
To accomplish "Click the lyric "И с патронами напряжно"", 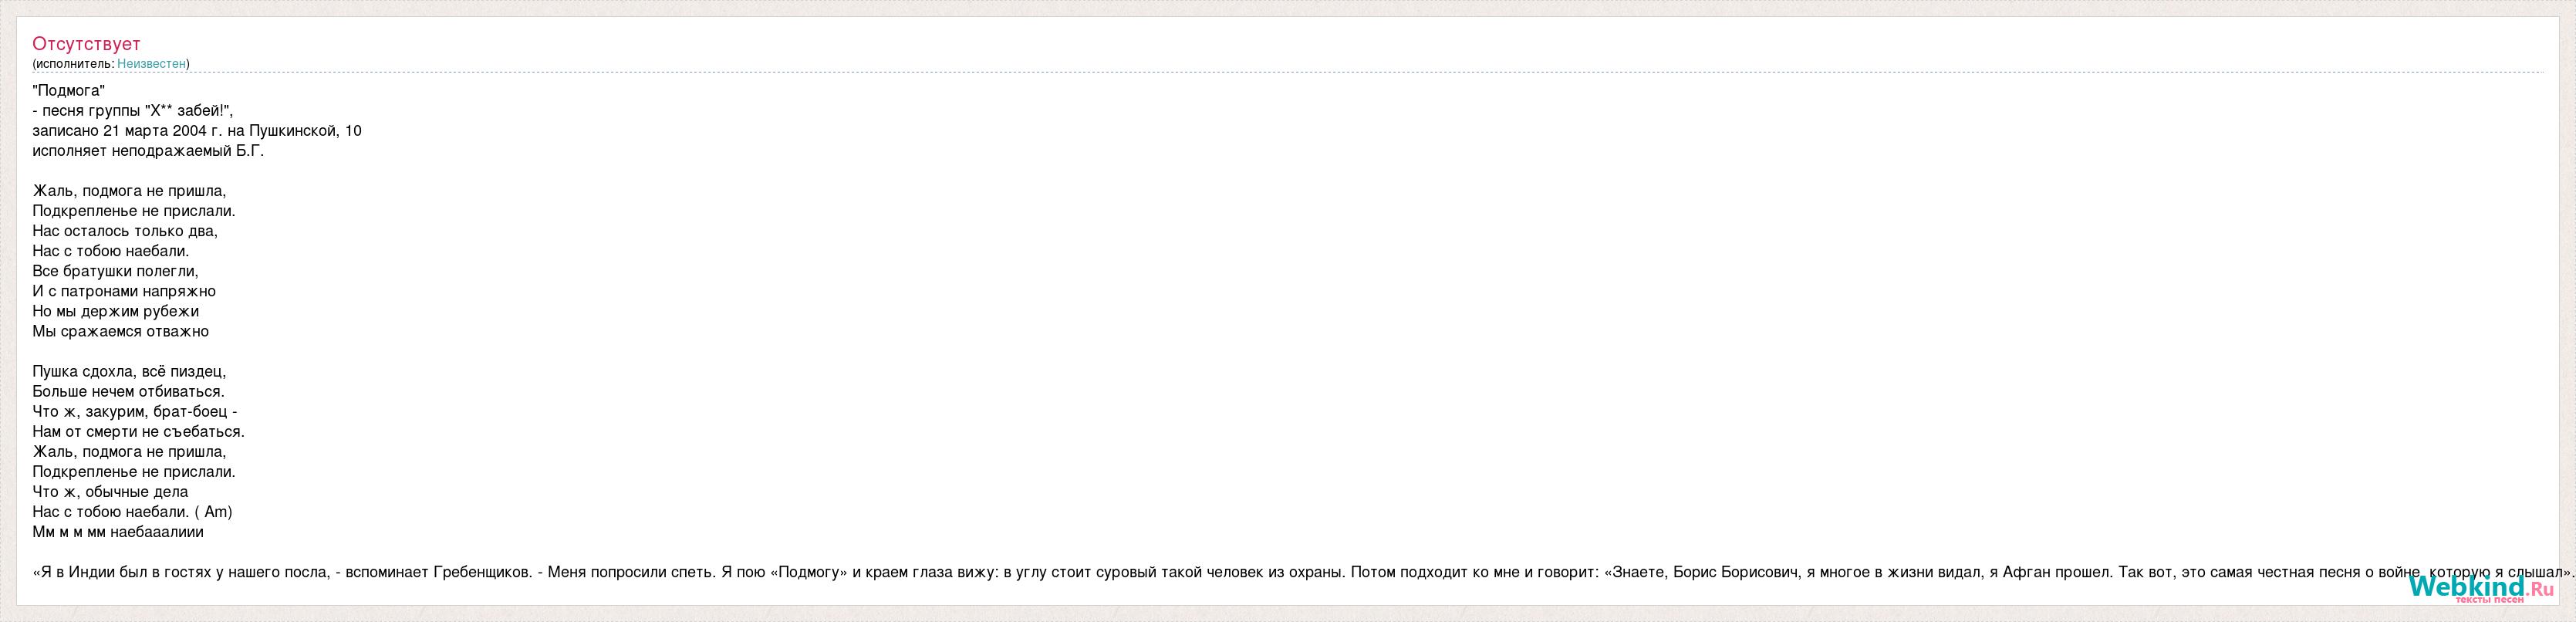I will [124, 291].
